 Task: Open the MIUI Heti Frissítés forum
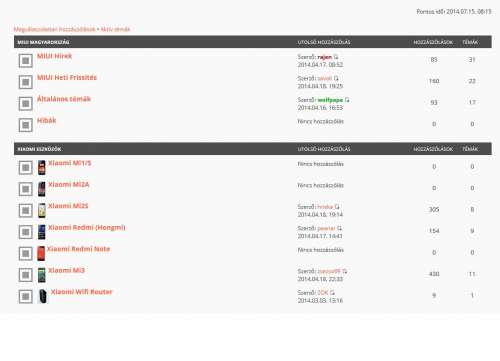[67, 77]
